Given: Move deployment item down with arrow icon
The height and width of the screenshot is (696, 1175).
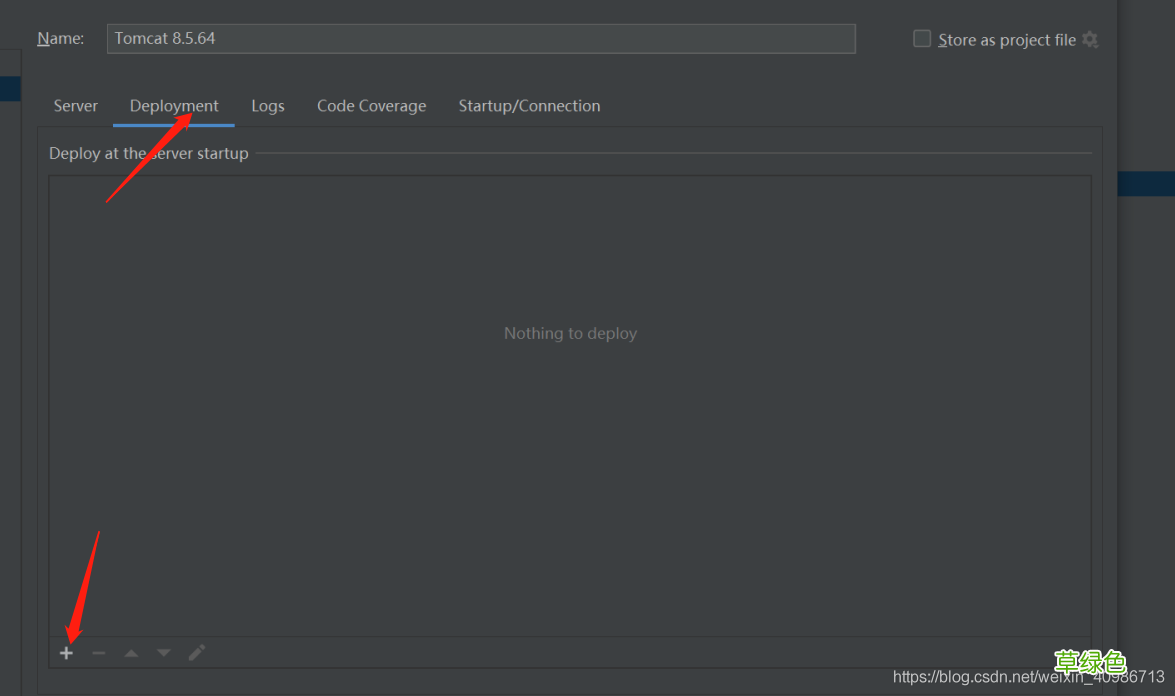Looking at the screenshot, I should [x=163, y=653].
